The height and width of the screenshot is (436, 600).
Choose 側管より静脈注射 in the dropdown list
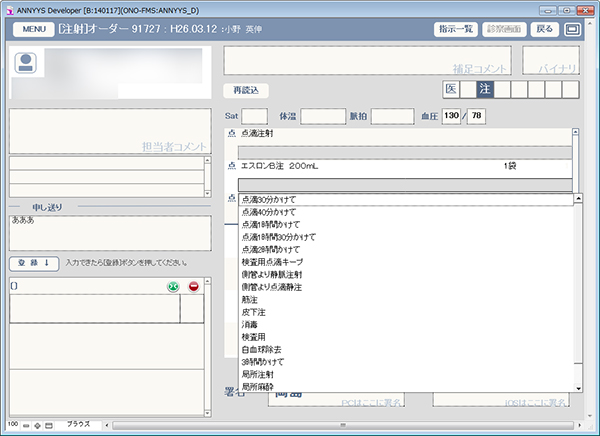272,273
